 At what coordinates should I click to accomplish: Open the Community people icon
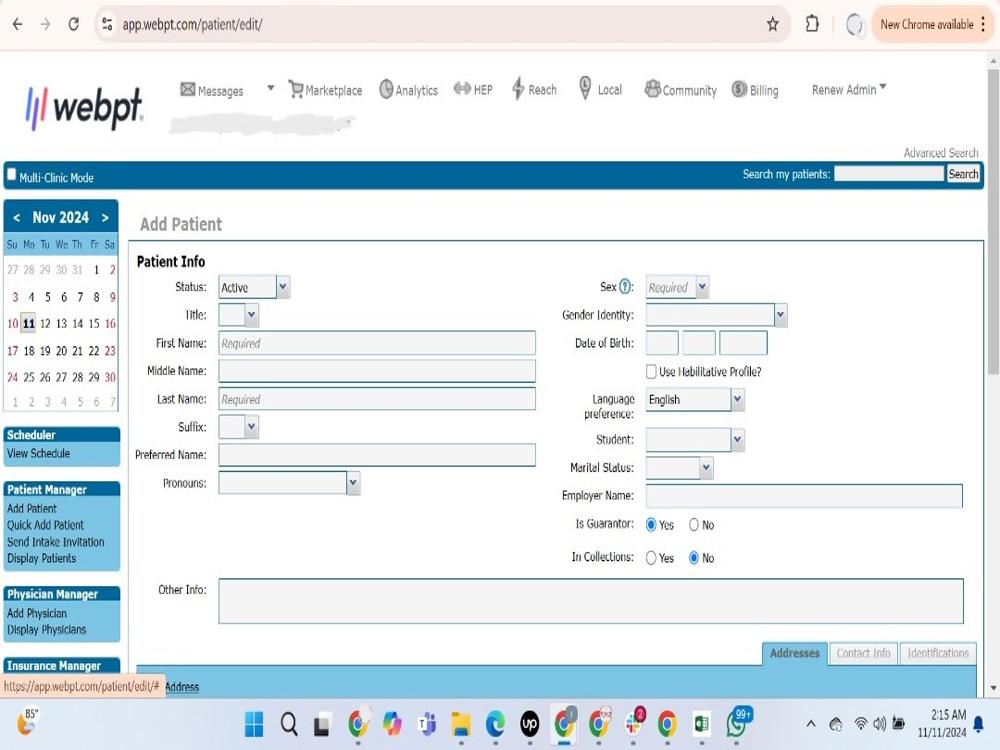pyautogui.click(x=652, y=89)
